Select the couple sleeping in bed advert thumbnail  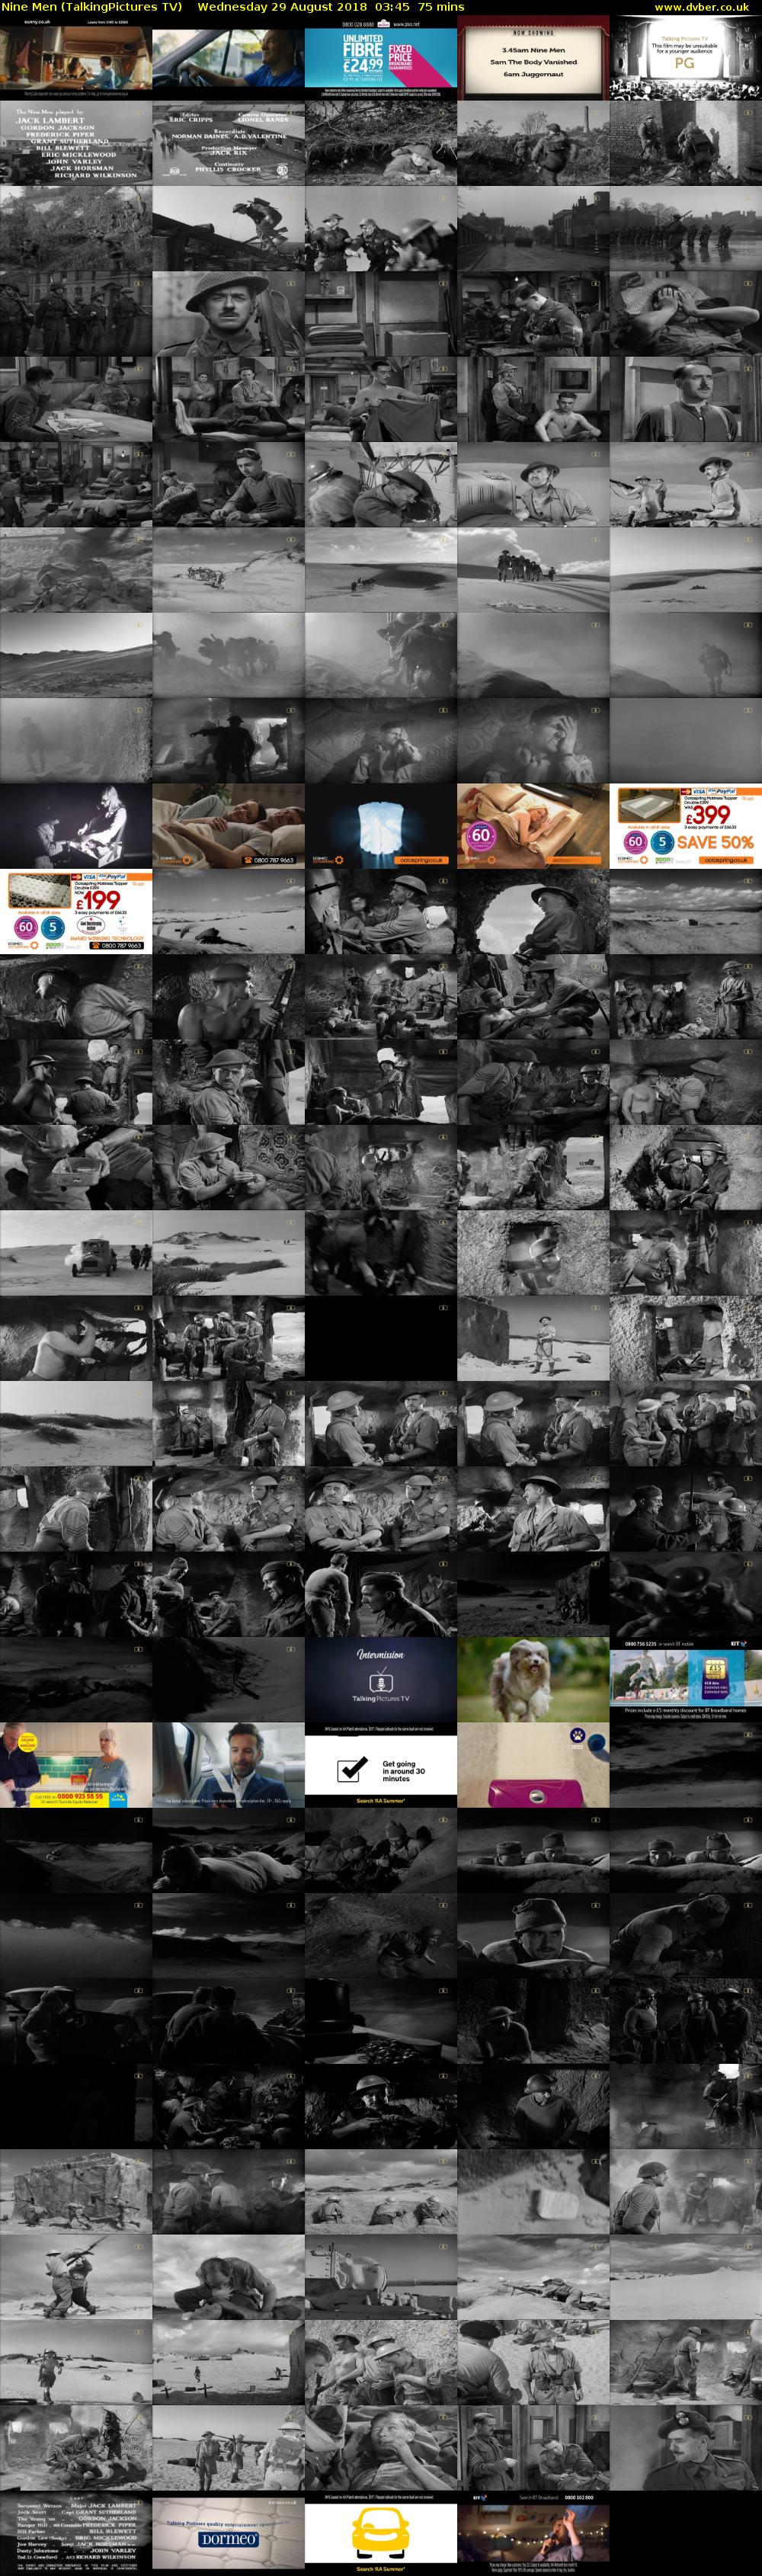[228, 825]
